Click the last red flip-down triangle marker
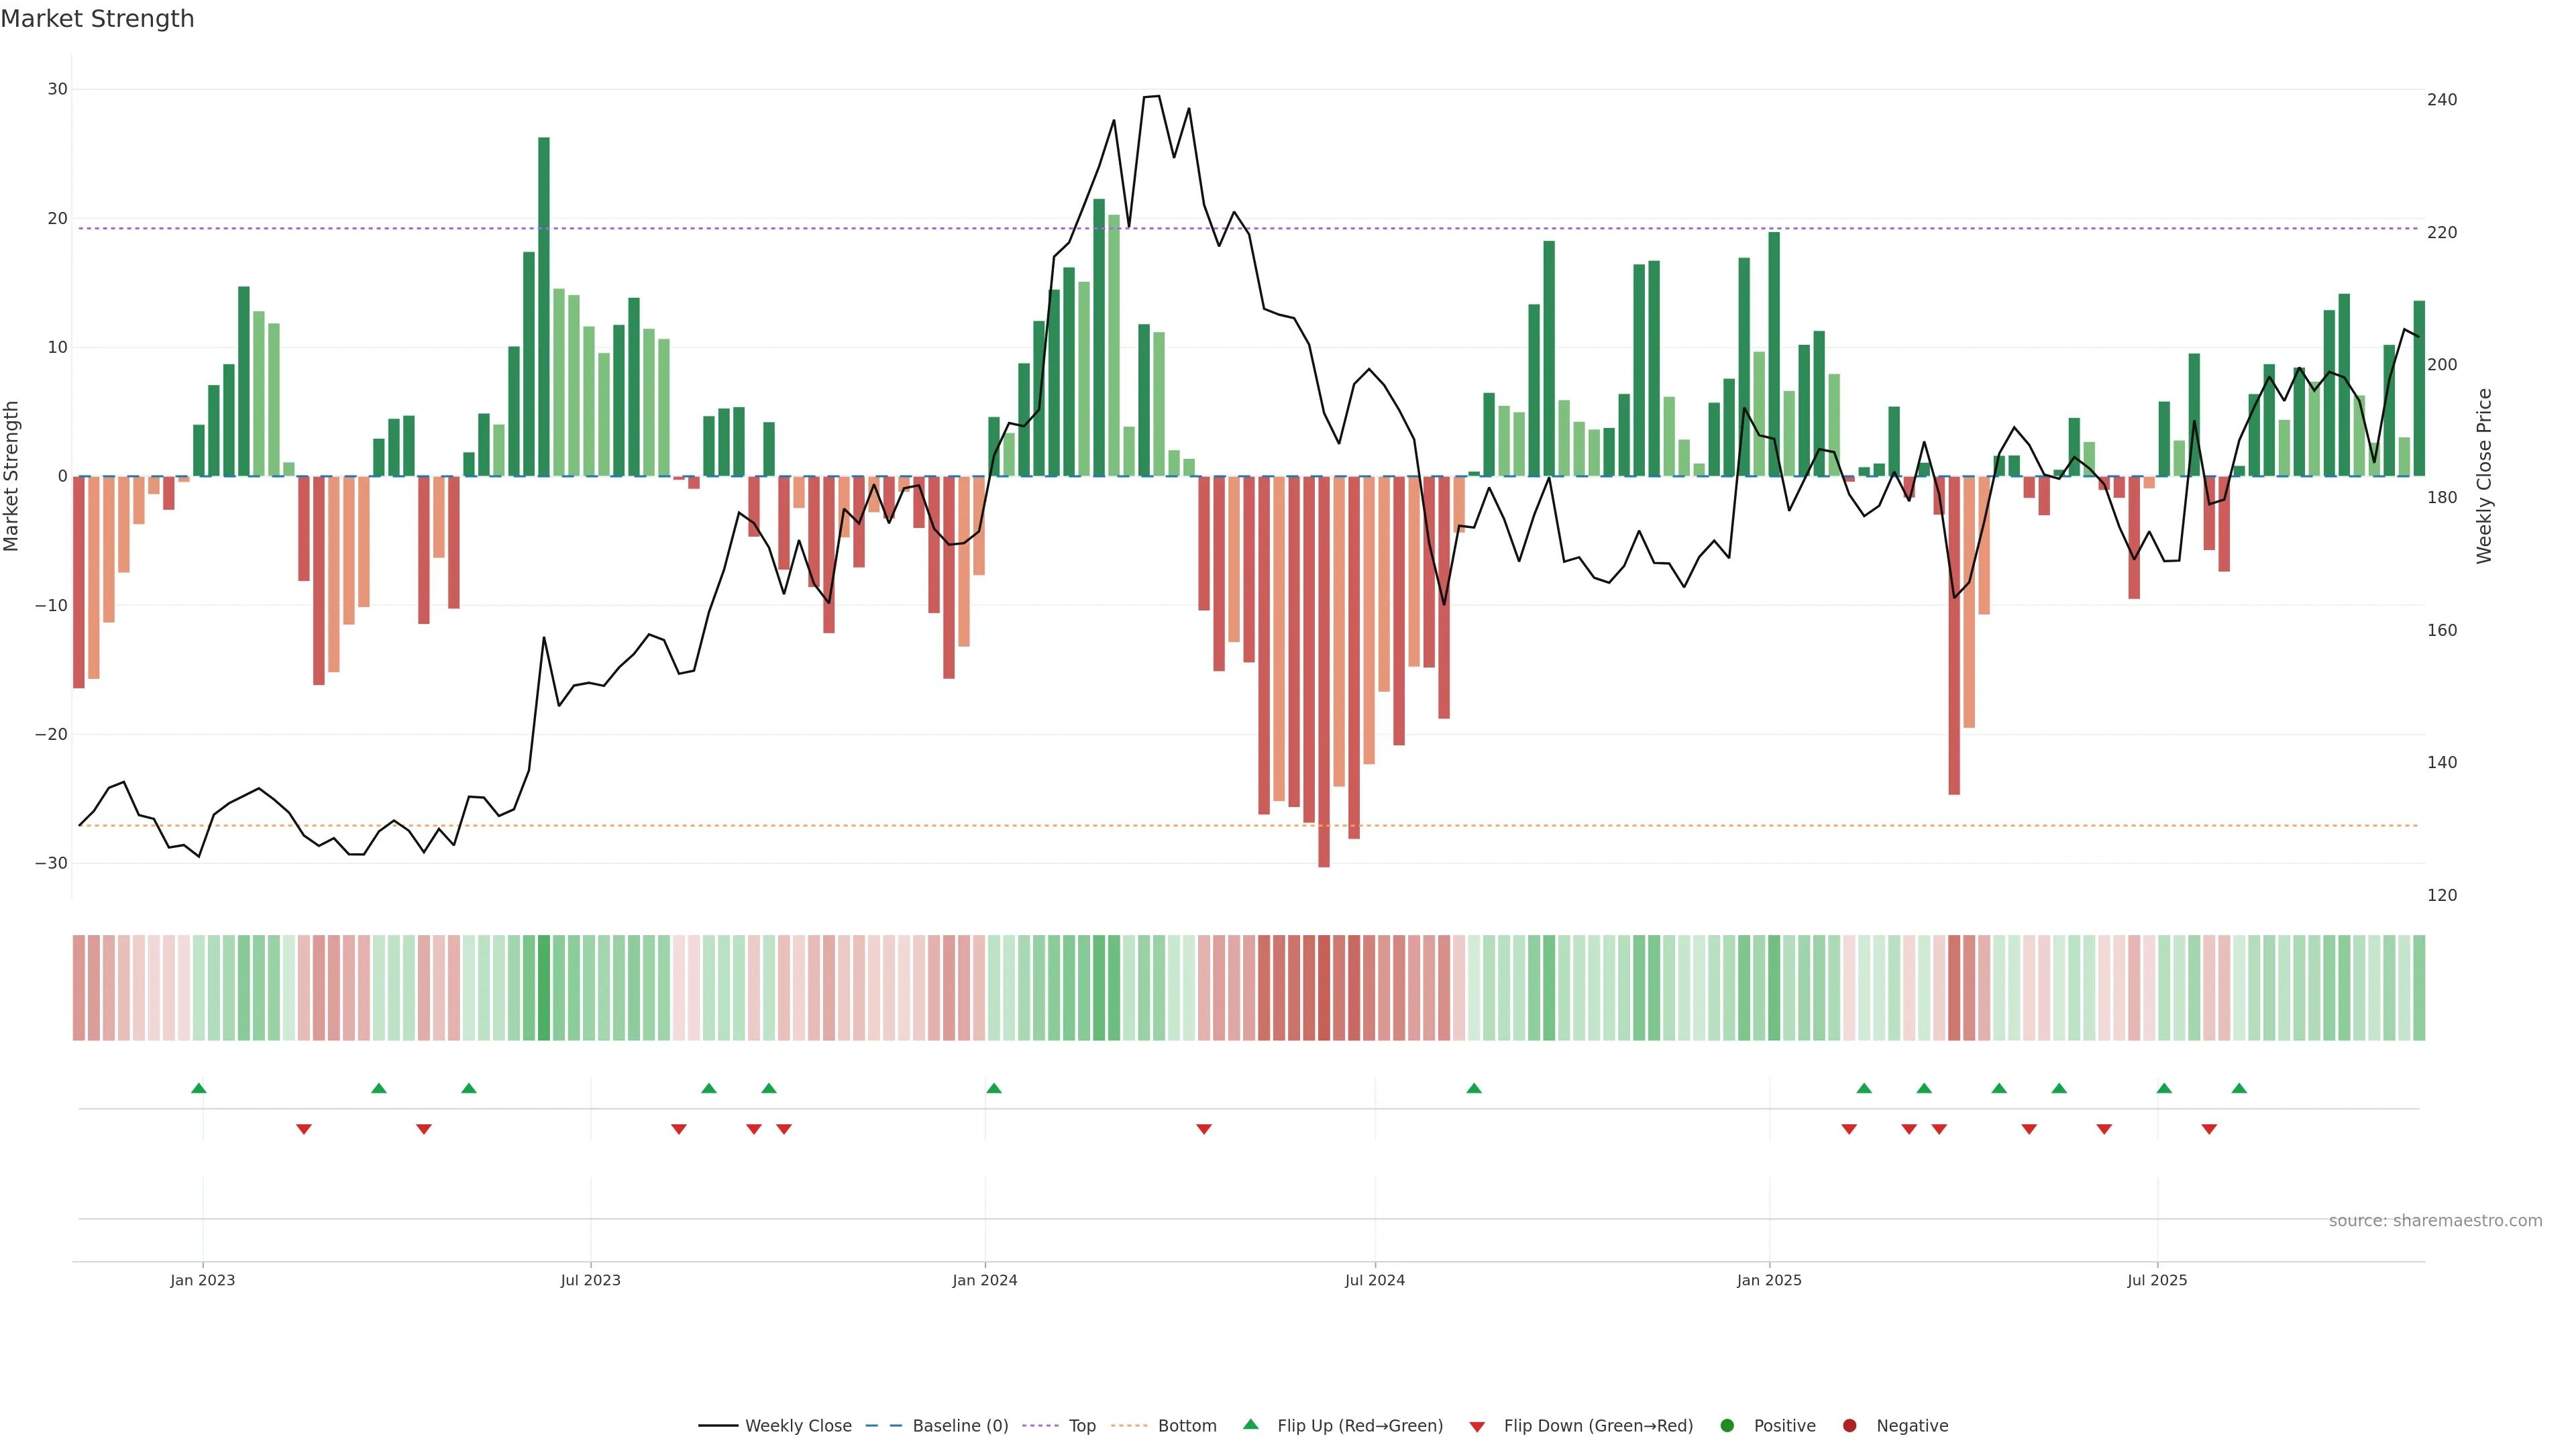Image resolution: width=2576 pixels, height=1449 pixels. click(x=2209, y=1129)
